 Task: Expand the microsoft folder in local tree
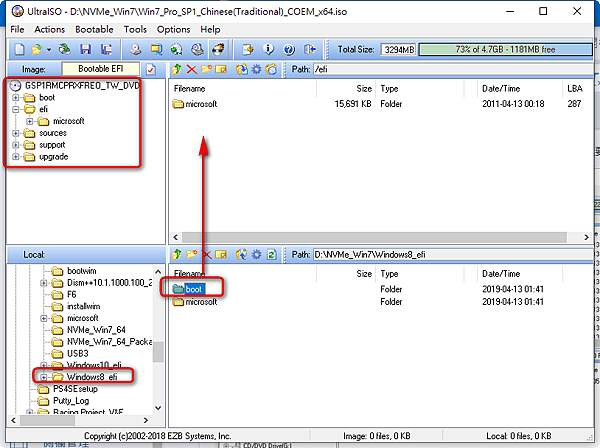(44, 318)
